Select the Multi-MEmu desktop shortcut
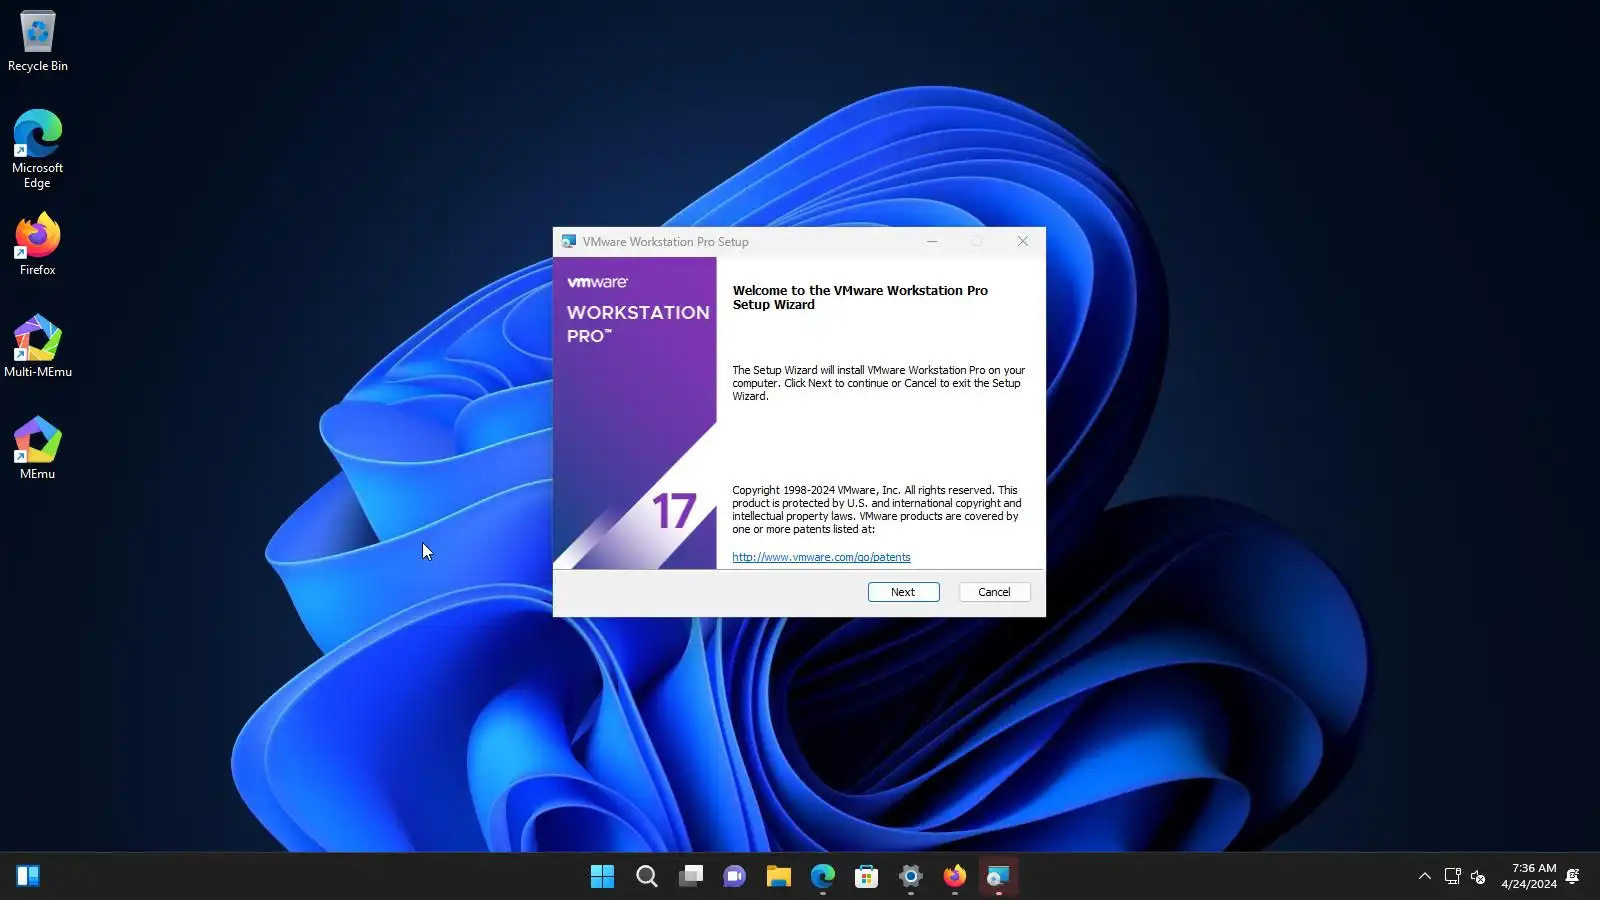This screenshot has width=1600, height=900. point(38,346)
